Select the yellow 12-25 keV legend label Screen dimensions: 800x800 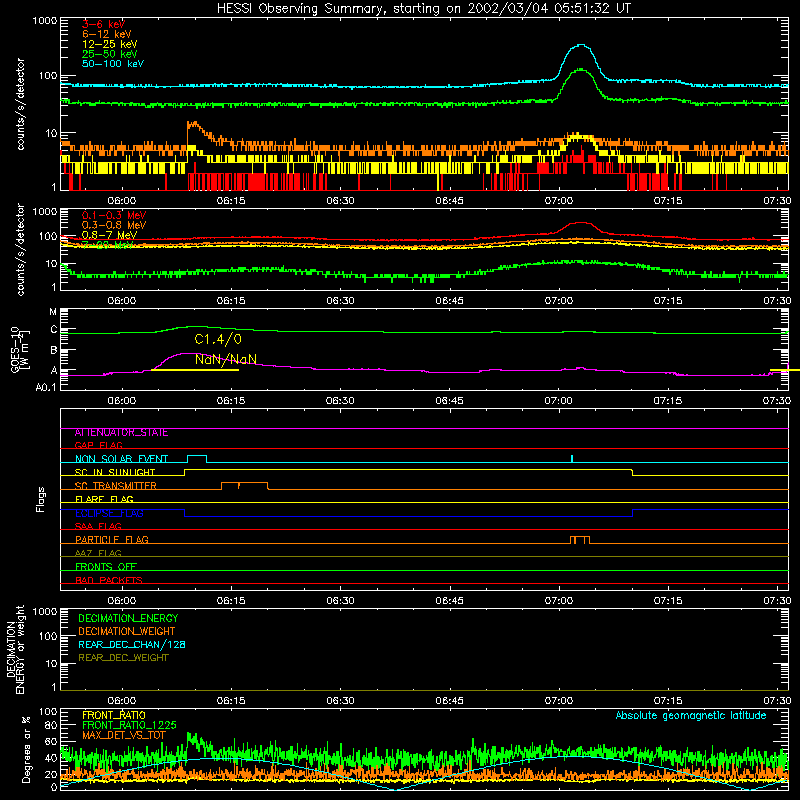(x=109, y=44)
